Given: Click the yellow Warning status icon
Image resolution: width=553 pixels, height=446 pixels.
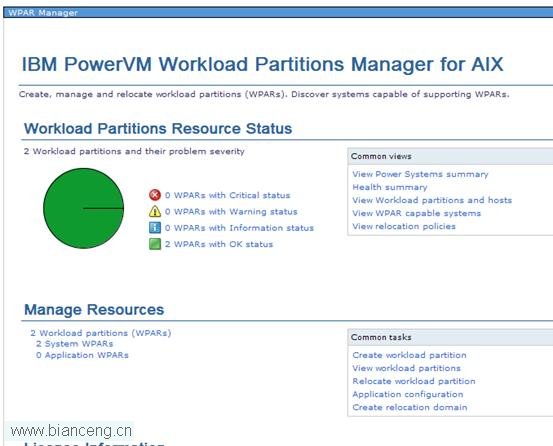Looking at the screenshot, I should point(155,212).
